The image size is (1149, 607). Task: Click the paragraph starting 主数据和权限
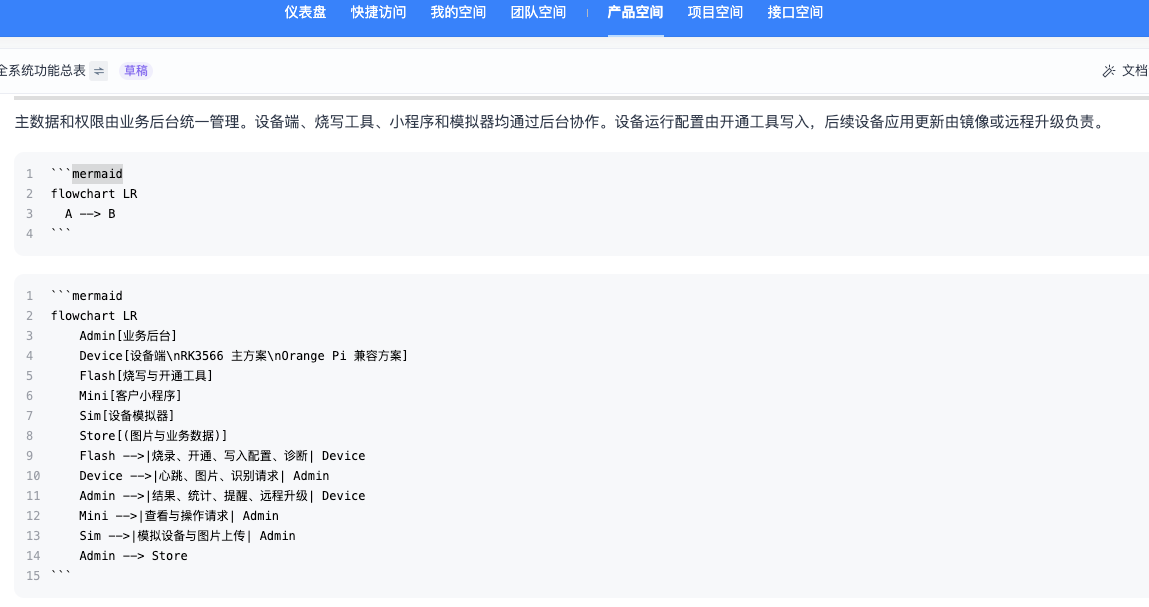pos(560,122)
